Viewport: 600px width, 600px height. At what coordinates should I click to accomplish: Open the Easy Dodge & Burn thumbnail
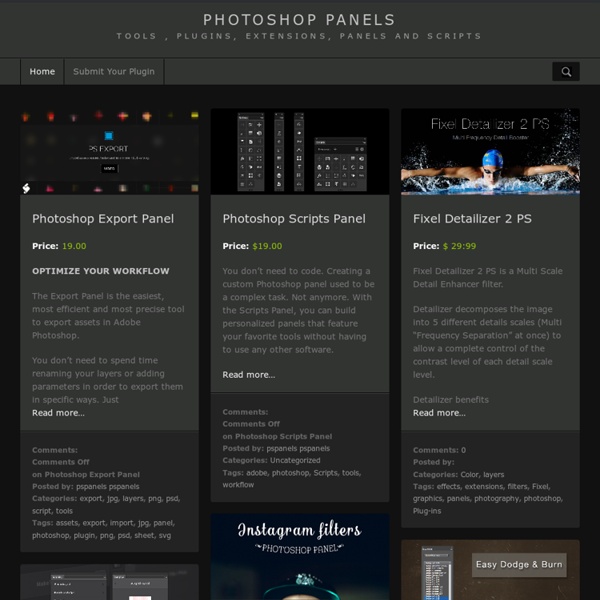[490, 570]
